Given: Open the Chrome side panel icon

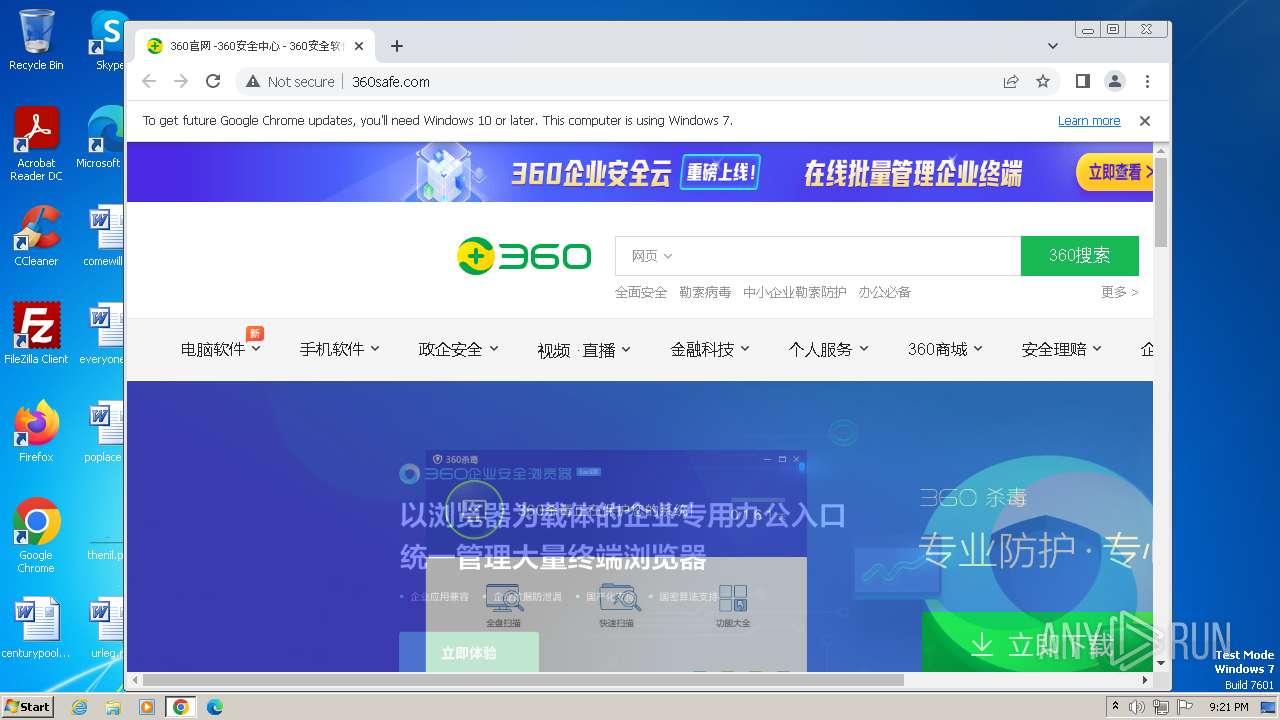Looking at the screenshot, I should point(1082,81).
